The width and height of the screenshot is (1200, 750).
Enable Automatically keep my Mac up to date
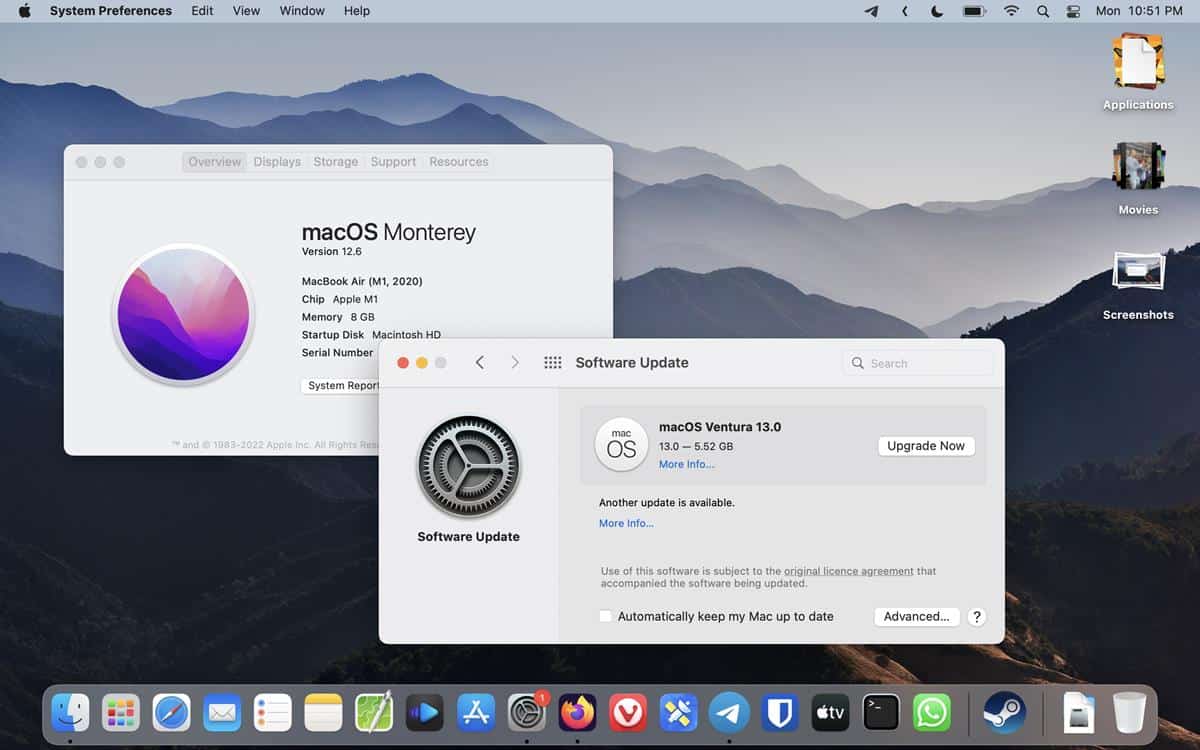coord(605,617)
